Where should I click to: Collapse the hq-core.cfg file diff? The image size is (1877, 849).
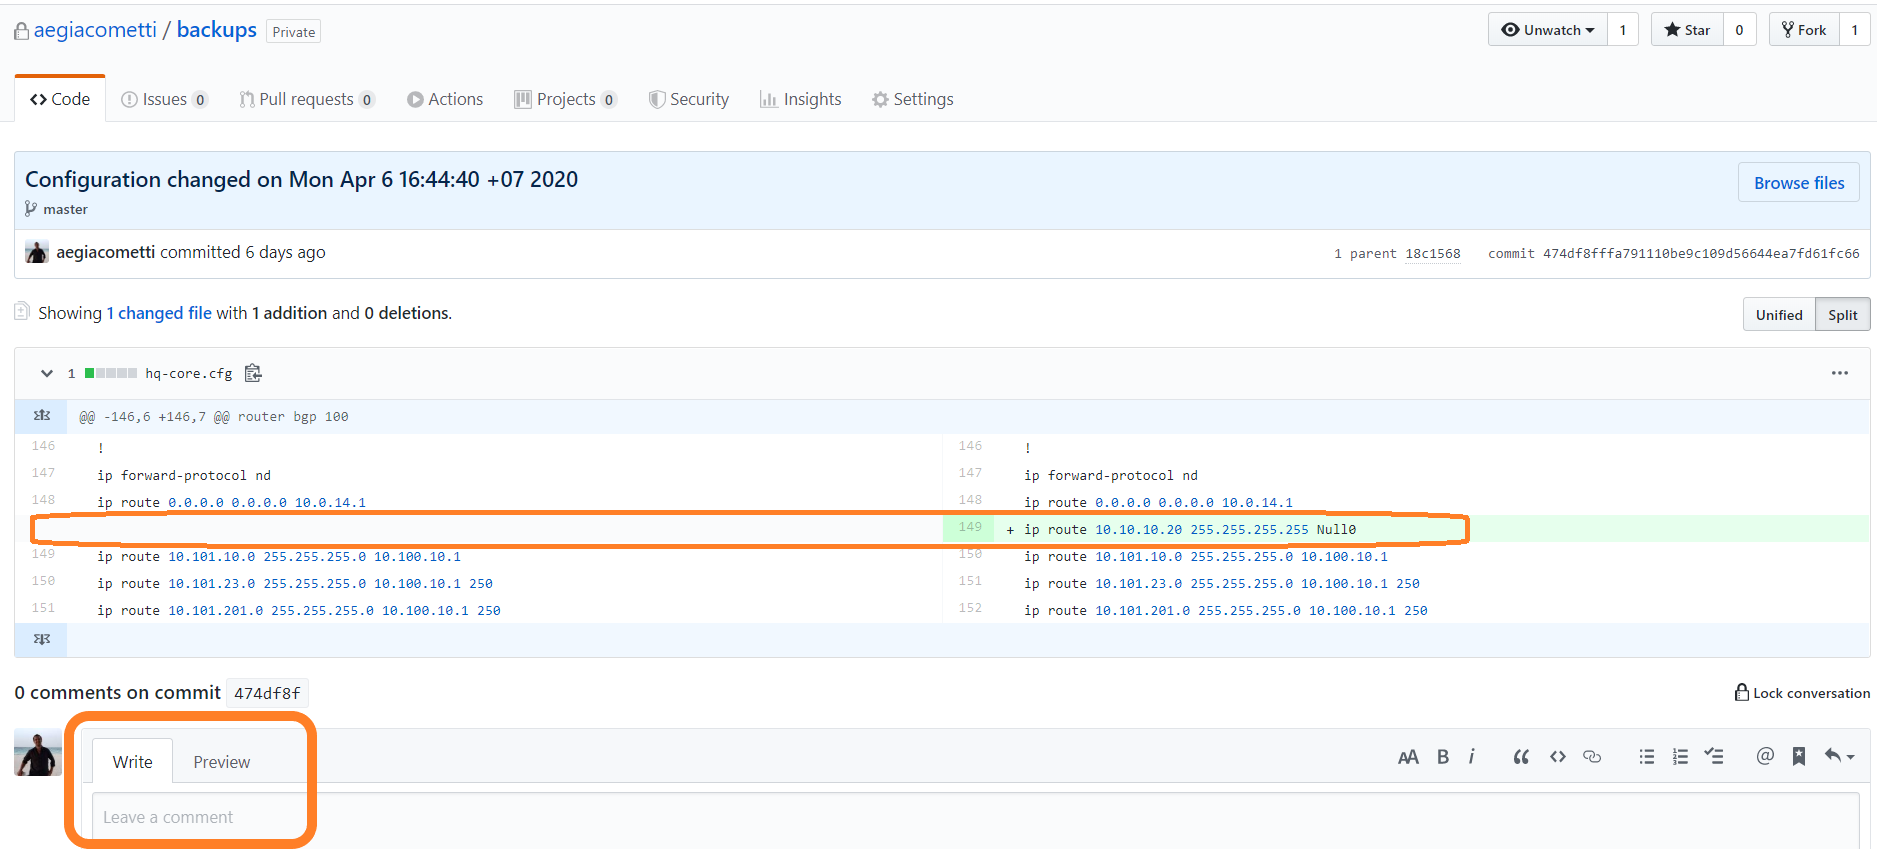(x=46, y=373)
